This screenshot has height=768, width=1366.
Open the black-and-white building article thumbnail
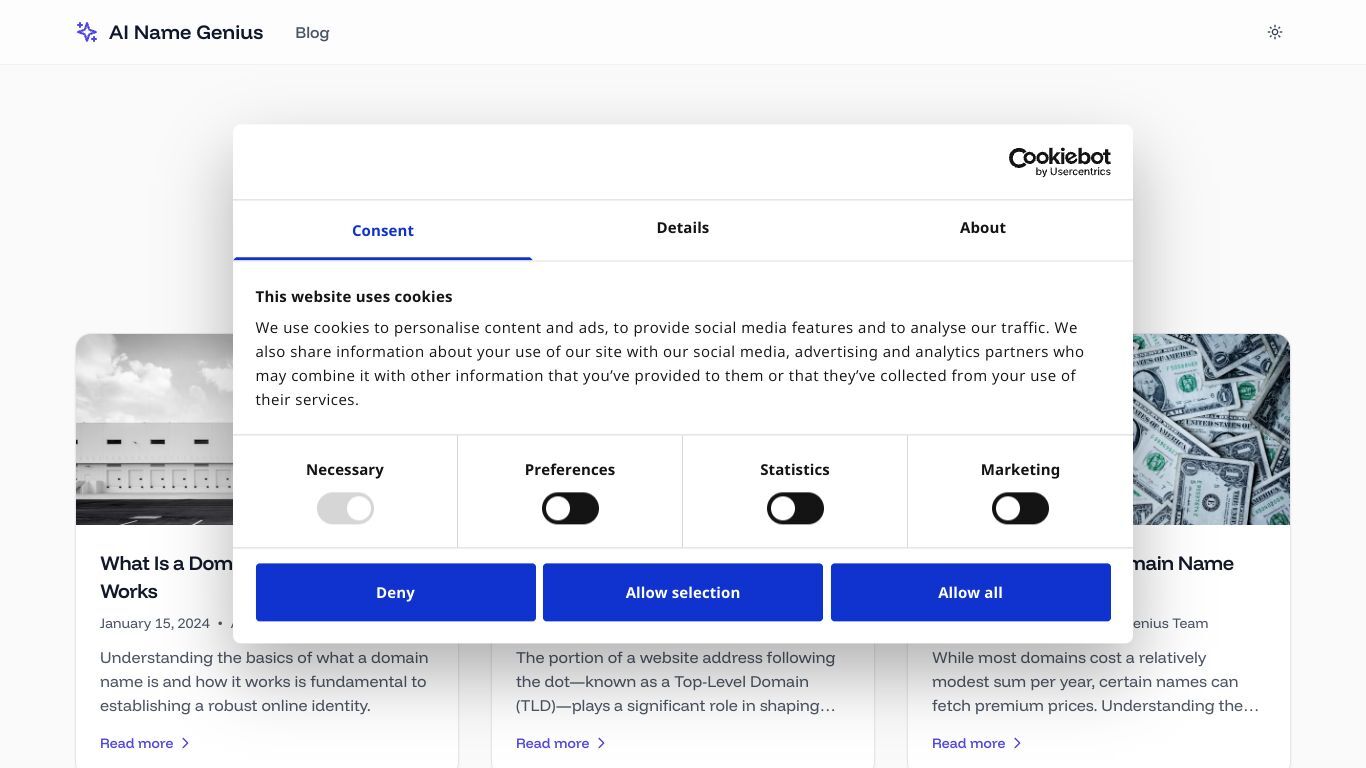click(155, 429)
